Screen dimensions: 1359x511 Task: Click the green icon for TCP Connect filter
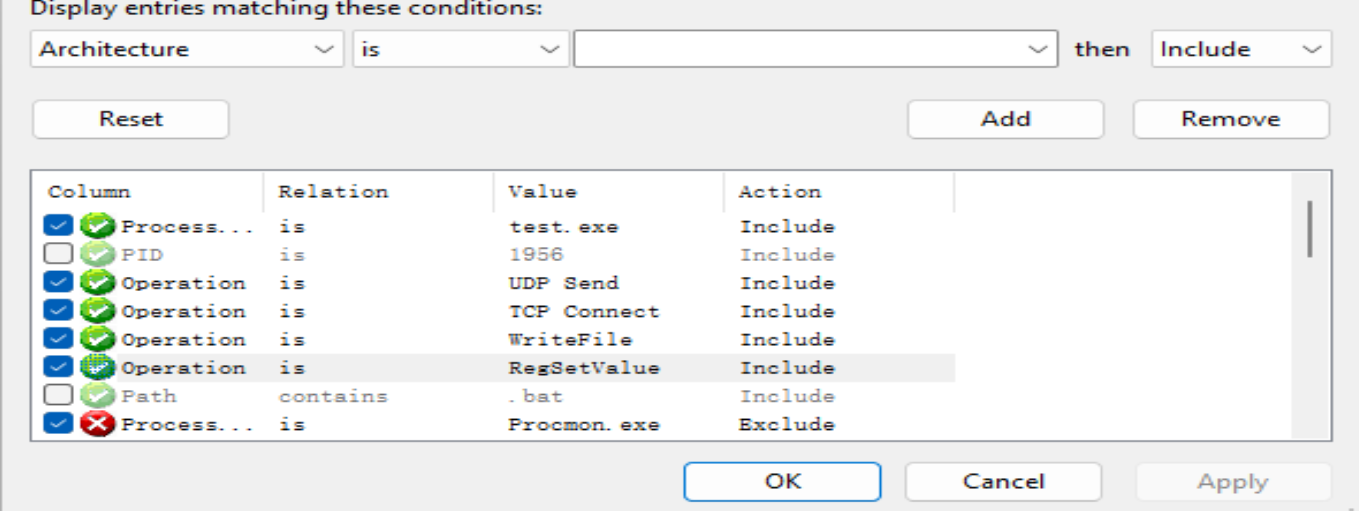[x=98, y=311]
